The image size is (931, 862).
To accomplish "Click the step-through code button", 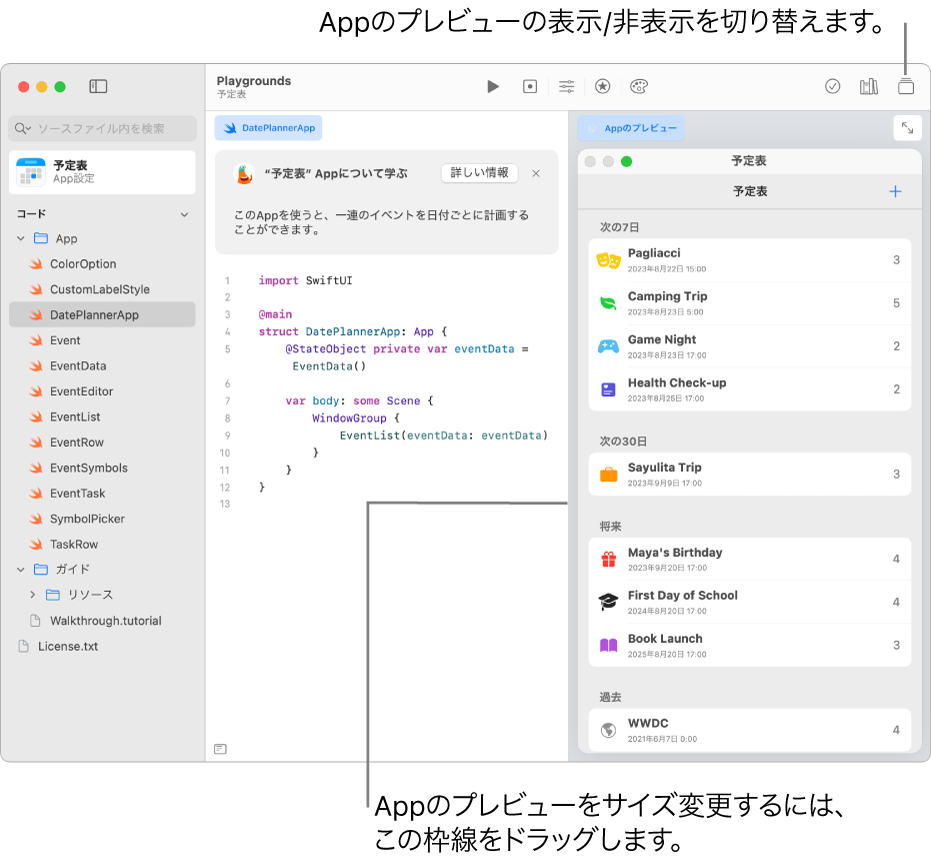I will [530, 87].
